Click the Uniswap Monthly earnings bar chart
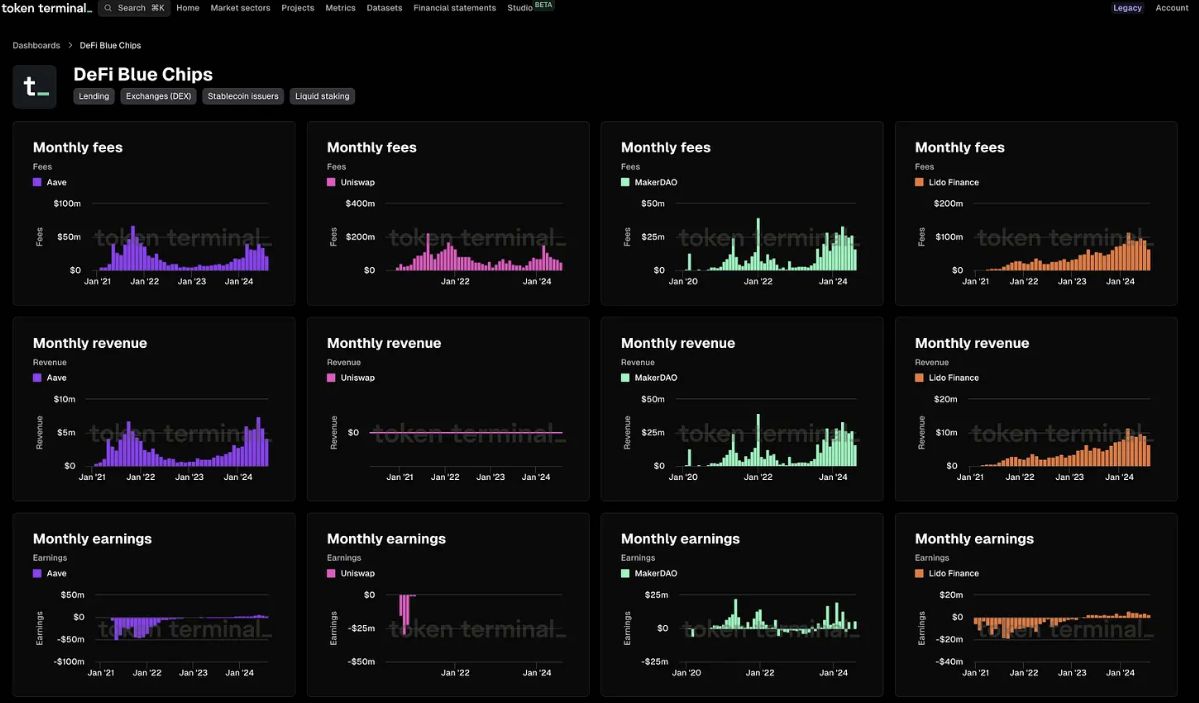The image size is (1199, 703). coord(474,629)
